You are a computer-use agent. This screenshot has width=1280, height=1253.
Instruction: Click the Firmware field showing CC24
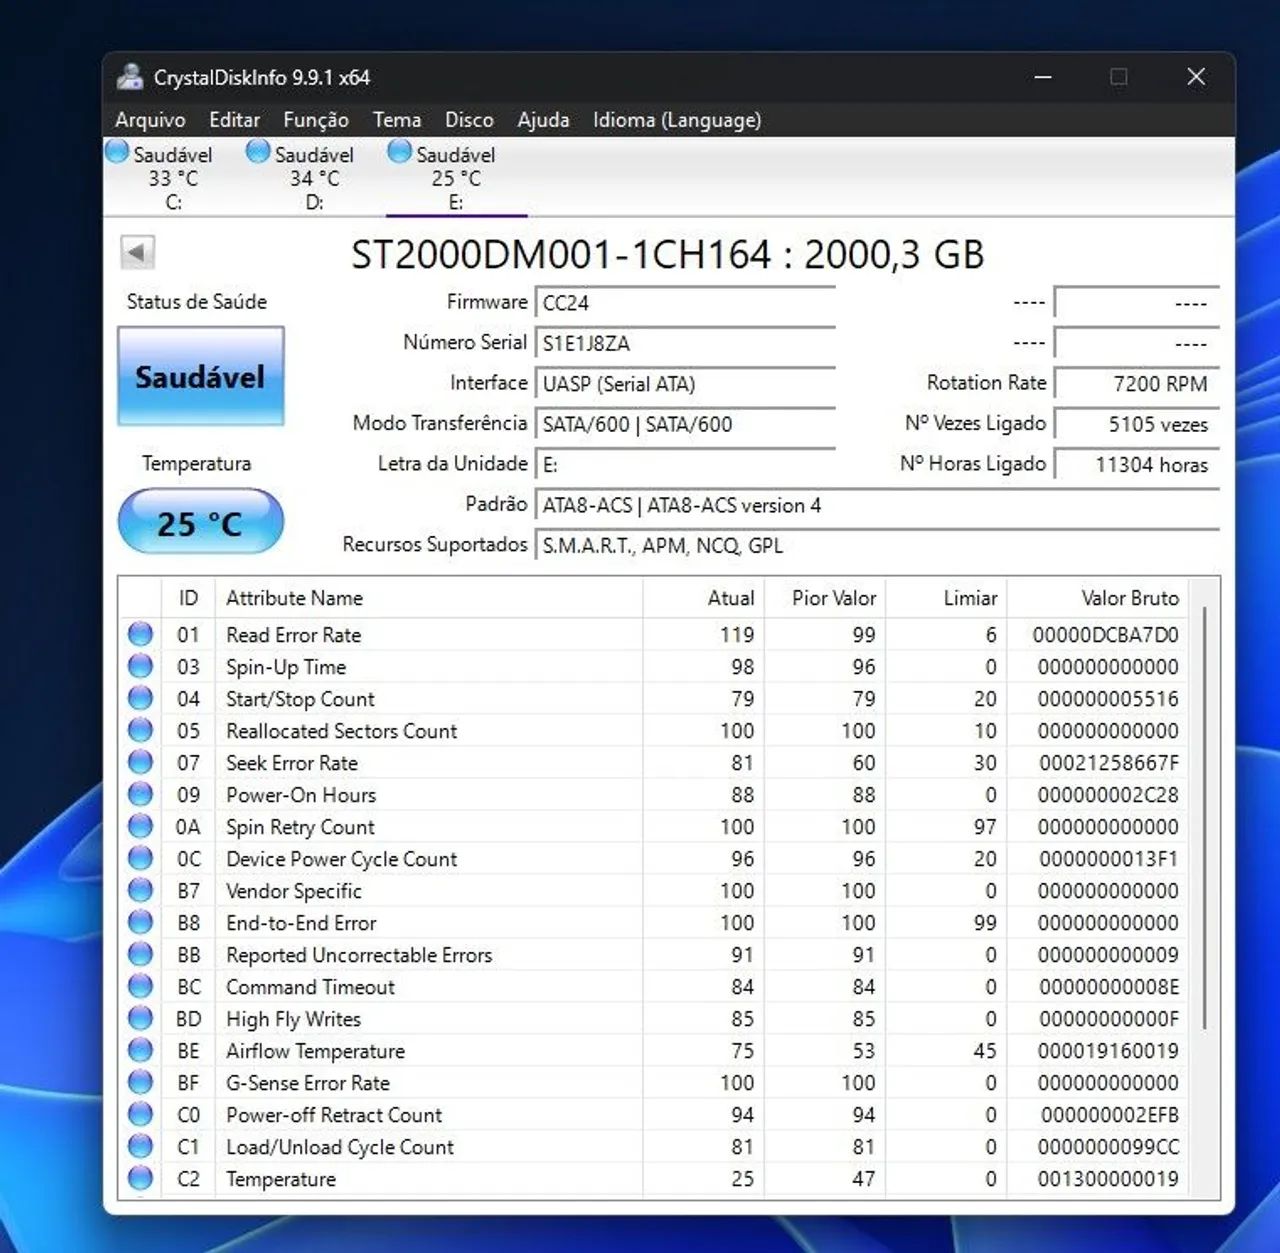[685, 303]
